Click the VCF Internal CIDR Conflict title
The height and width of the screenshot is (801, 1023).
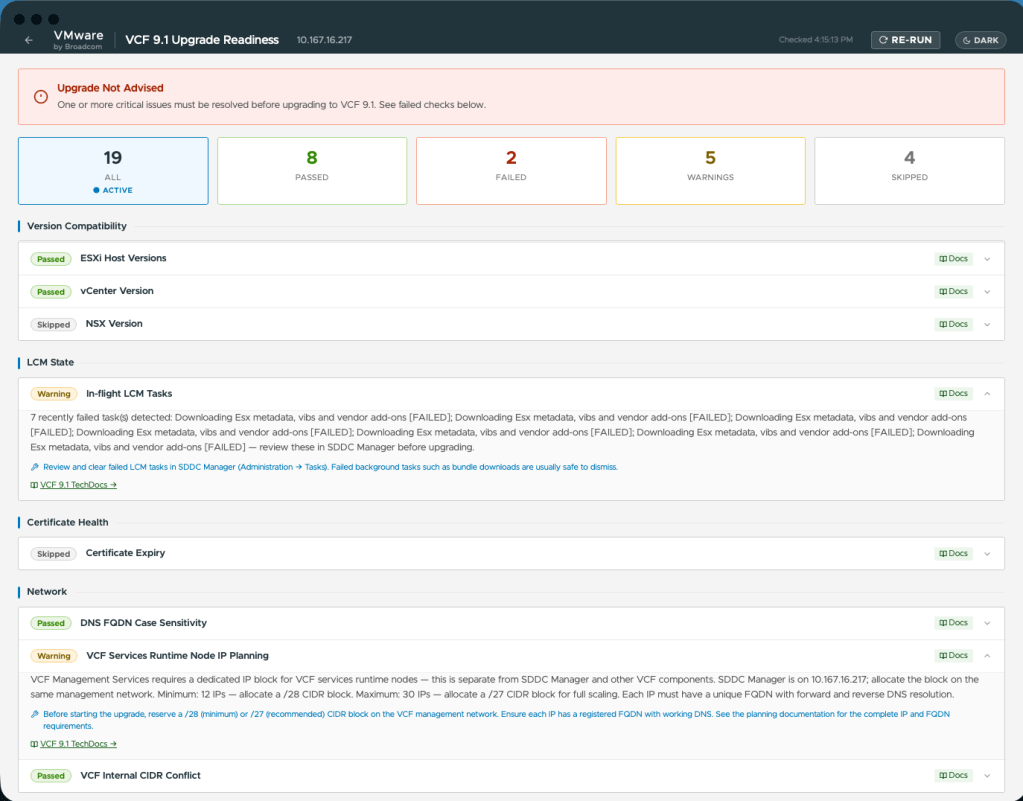pyautogui.click(x=140, y=776)
